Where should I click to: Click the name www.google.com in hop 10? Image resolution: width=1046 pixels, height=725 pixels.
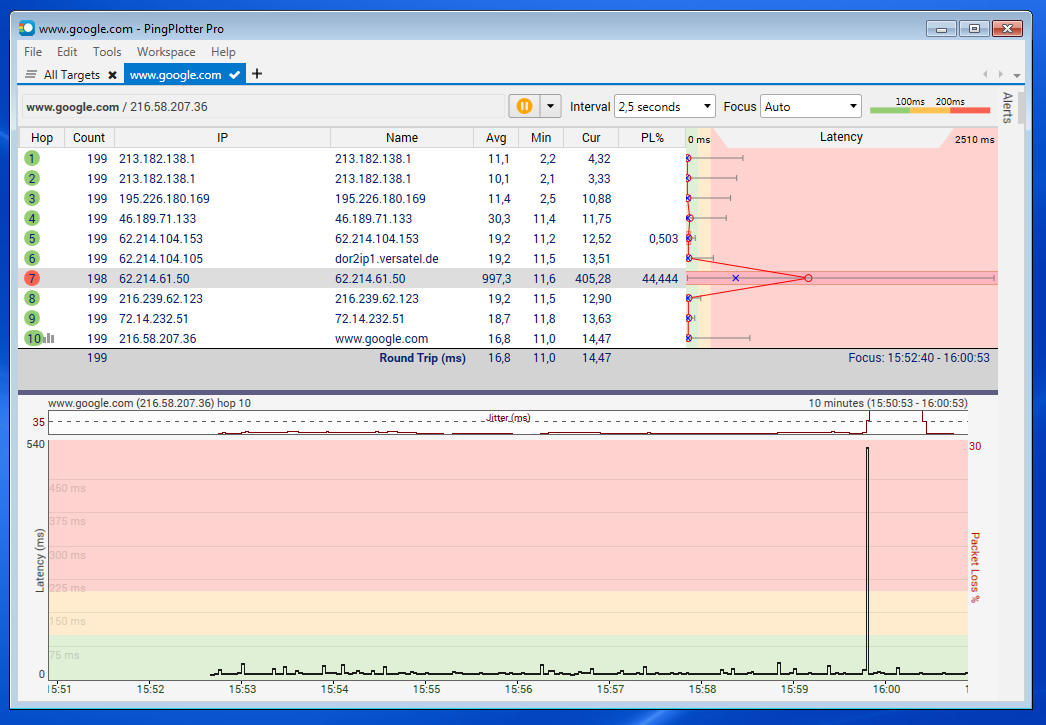coord(381,339)
